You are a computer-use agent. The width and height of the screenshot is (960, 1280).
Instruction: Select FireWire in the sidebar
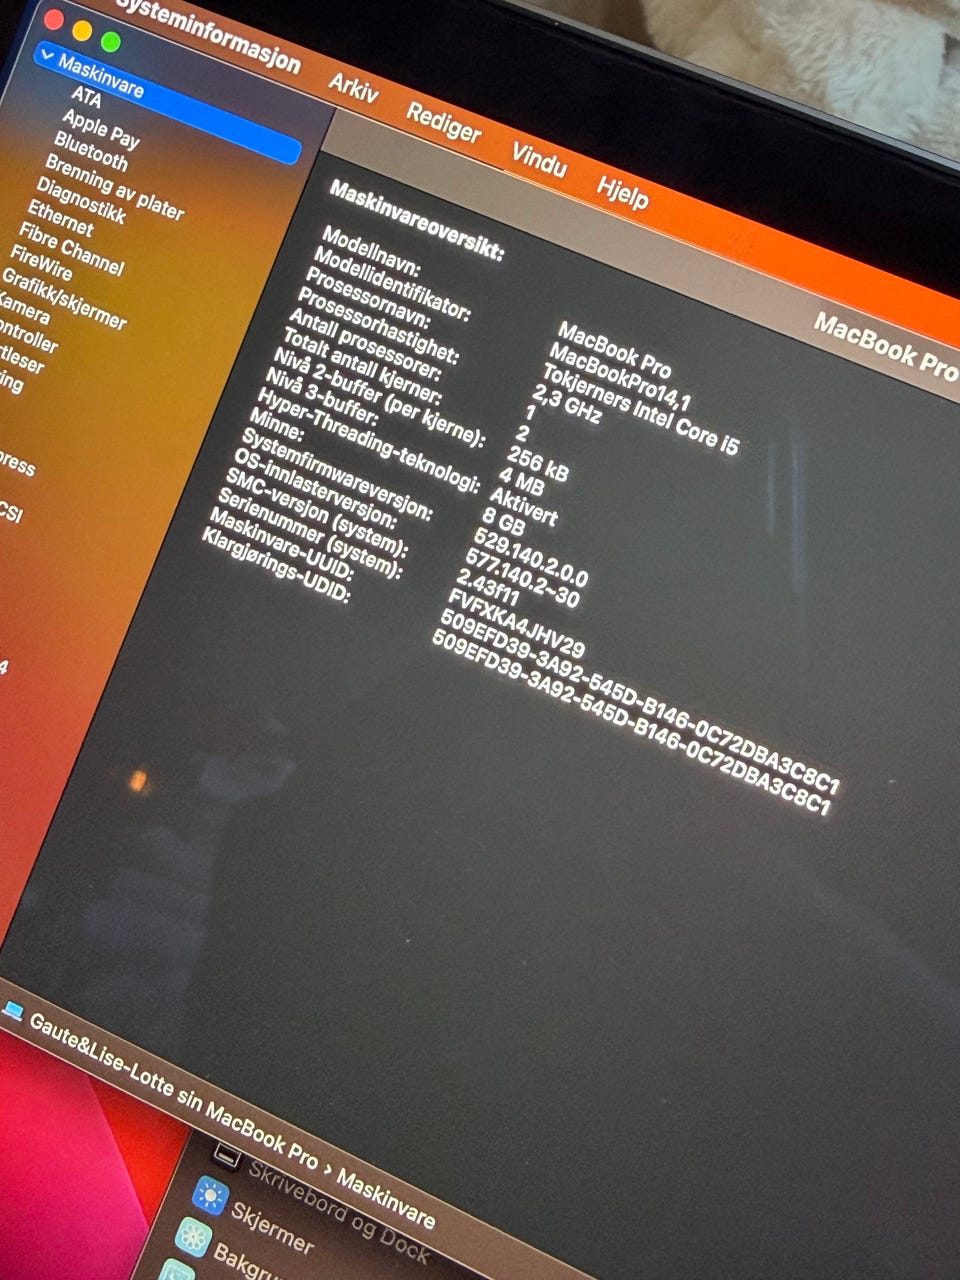(x=42, y=261)
